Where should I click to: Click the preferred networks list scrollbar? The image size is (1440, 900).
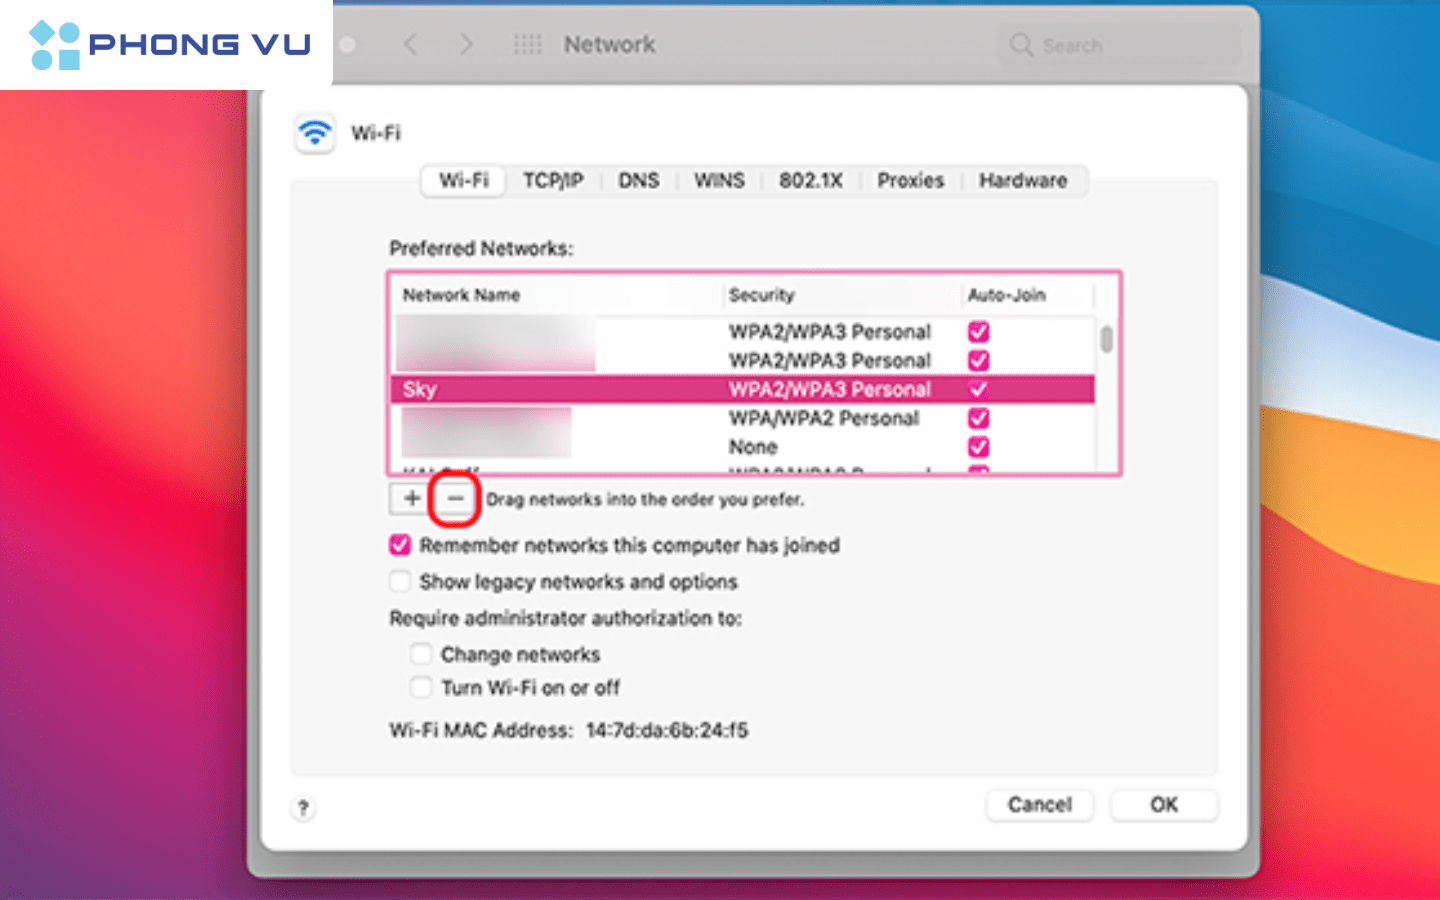coord(1106,340)
